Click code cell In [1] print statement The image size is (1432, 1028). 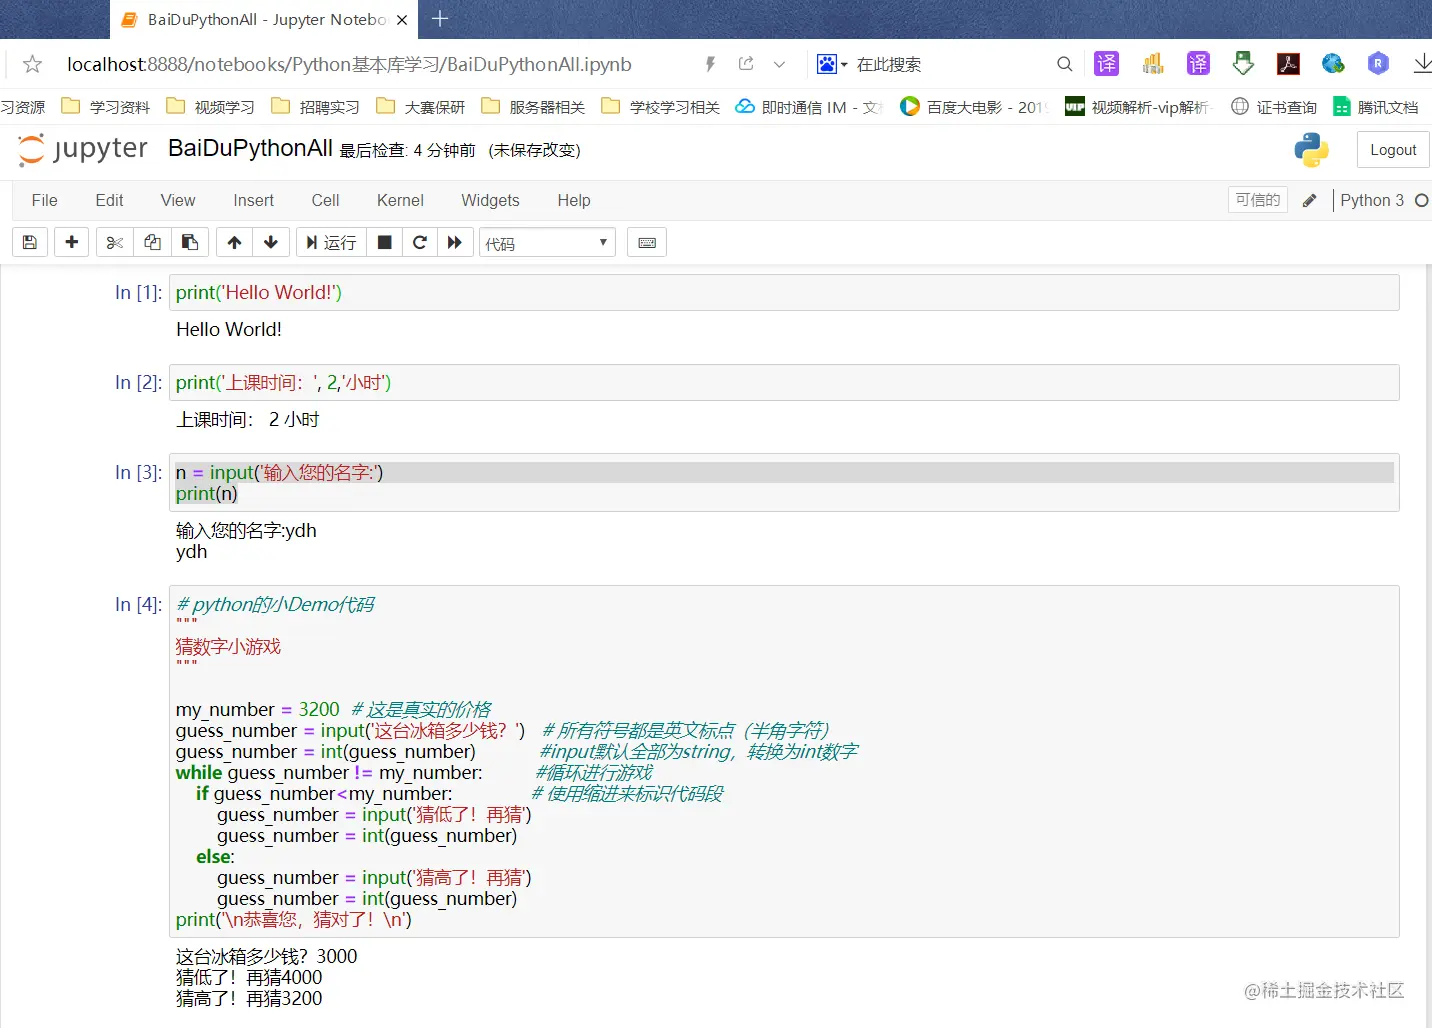[259, 292]
